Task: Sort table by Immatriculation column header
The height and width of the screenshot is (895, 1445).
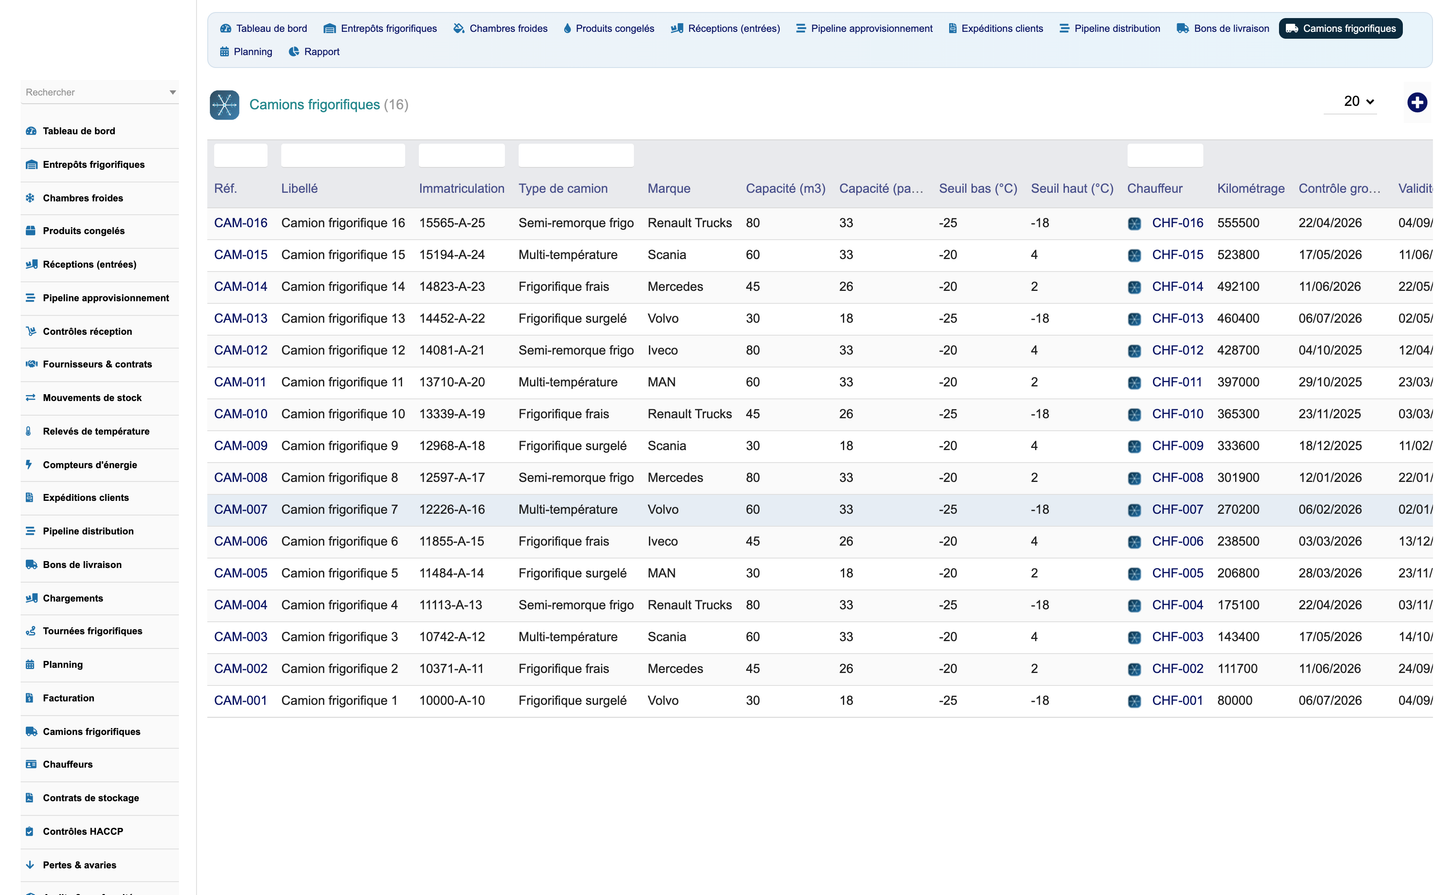Action: (462, 188)
